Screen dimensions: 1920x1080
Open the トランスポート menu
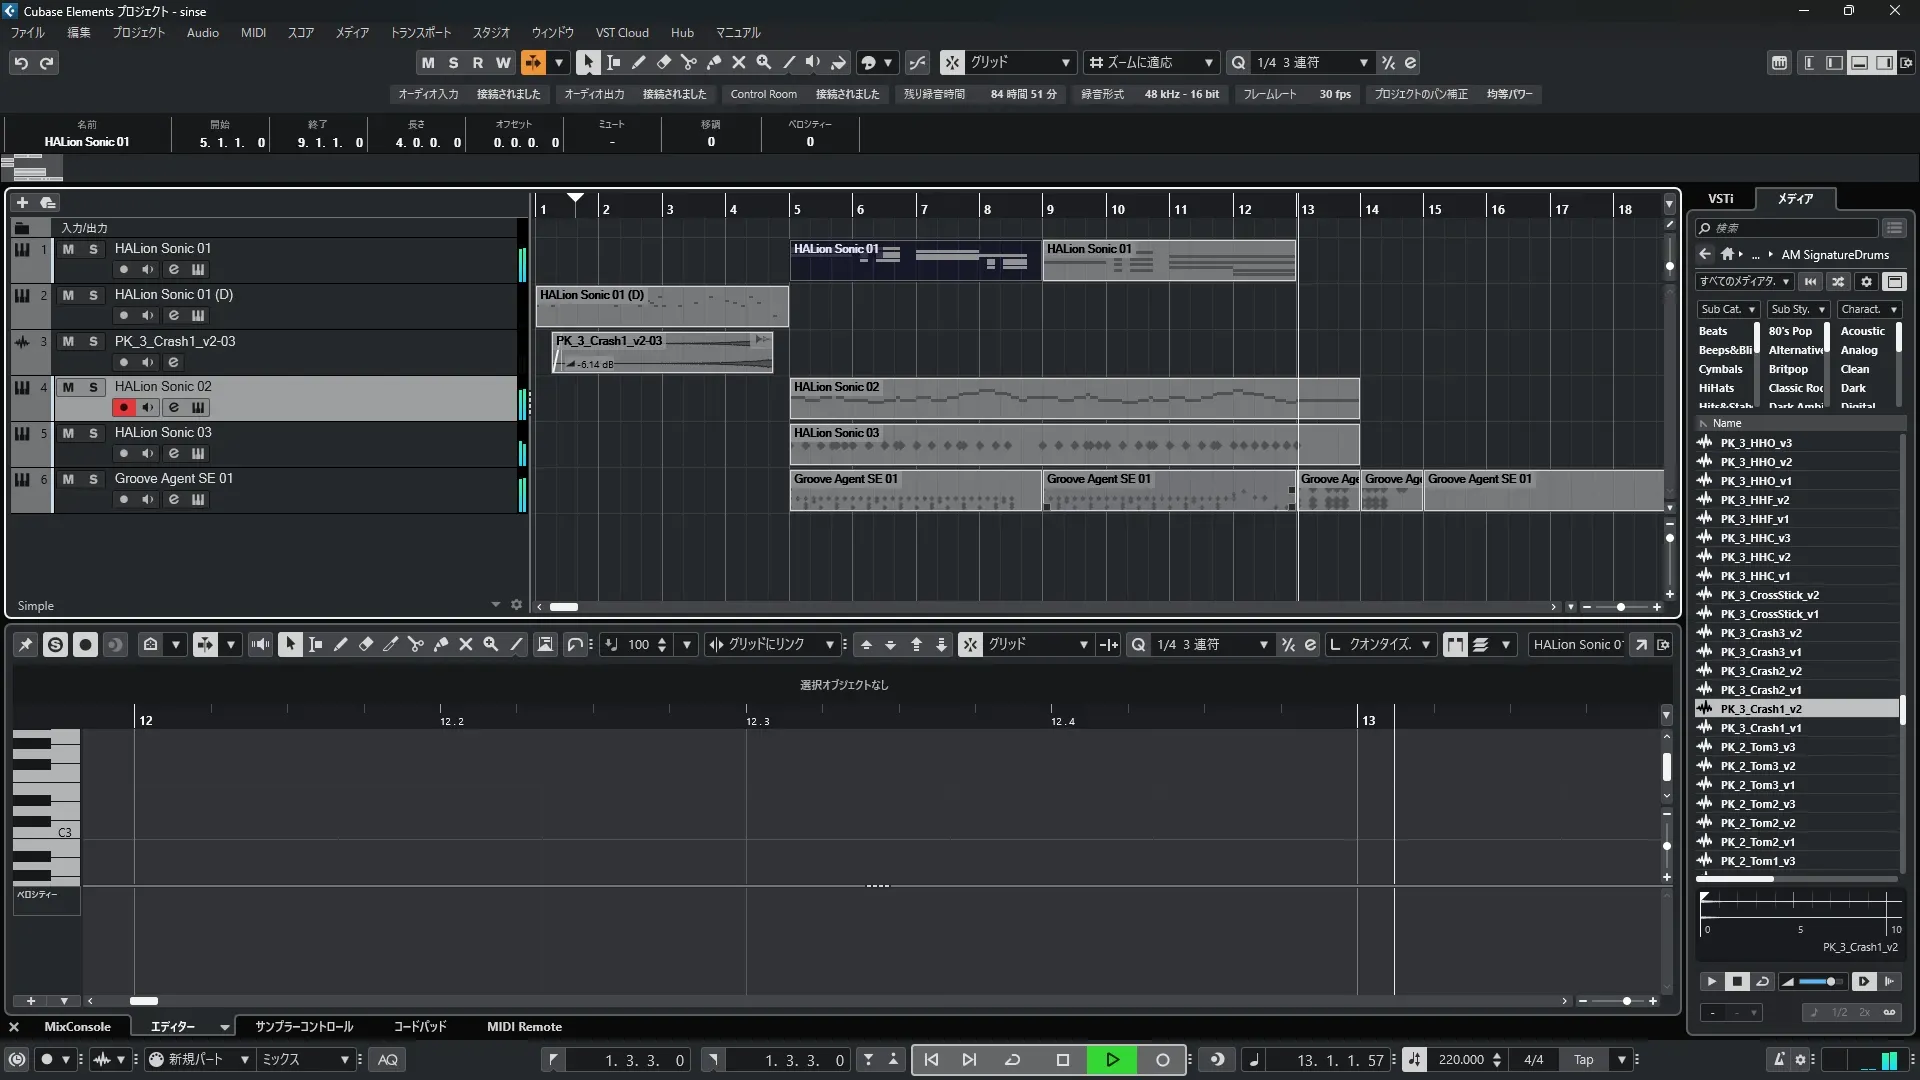coord(420,33)
